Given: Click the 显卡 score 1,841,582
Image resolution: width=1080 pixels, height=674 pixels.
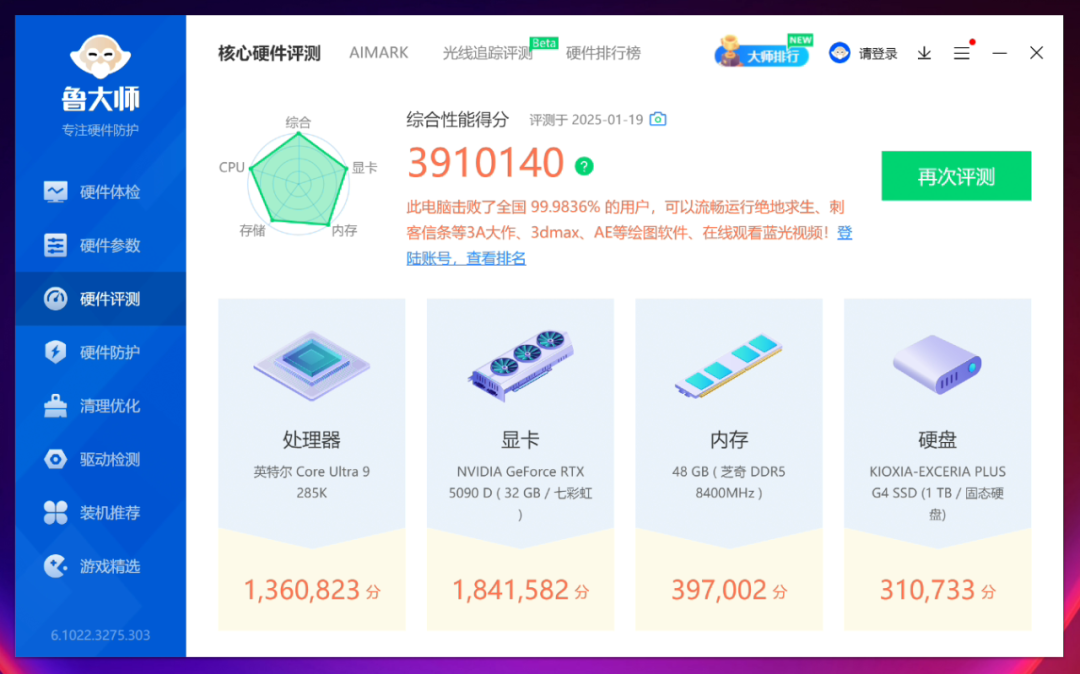Looking at the screenshot, I should coord(510,590).
